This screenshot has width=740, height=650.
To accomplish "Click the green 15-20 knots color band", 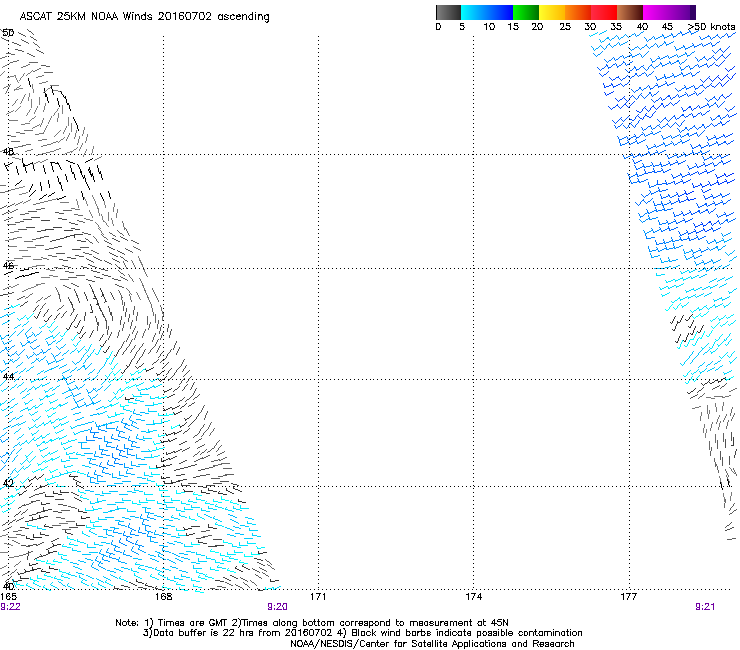I will tap(526, 12).
